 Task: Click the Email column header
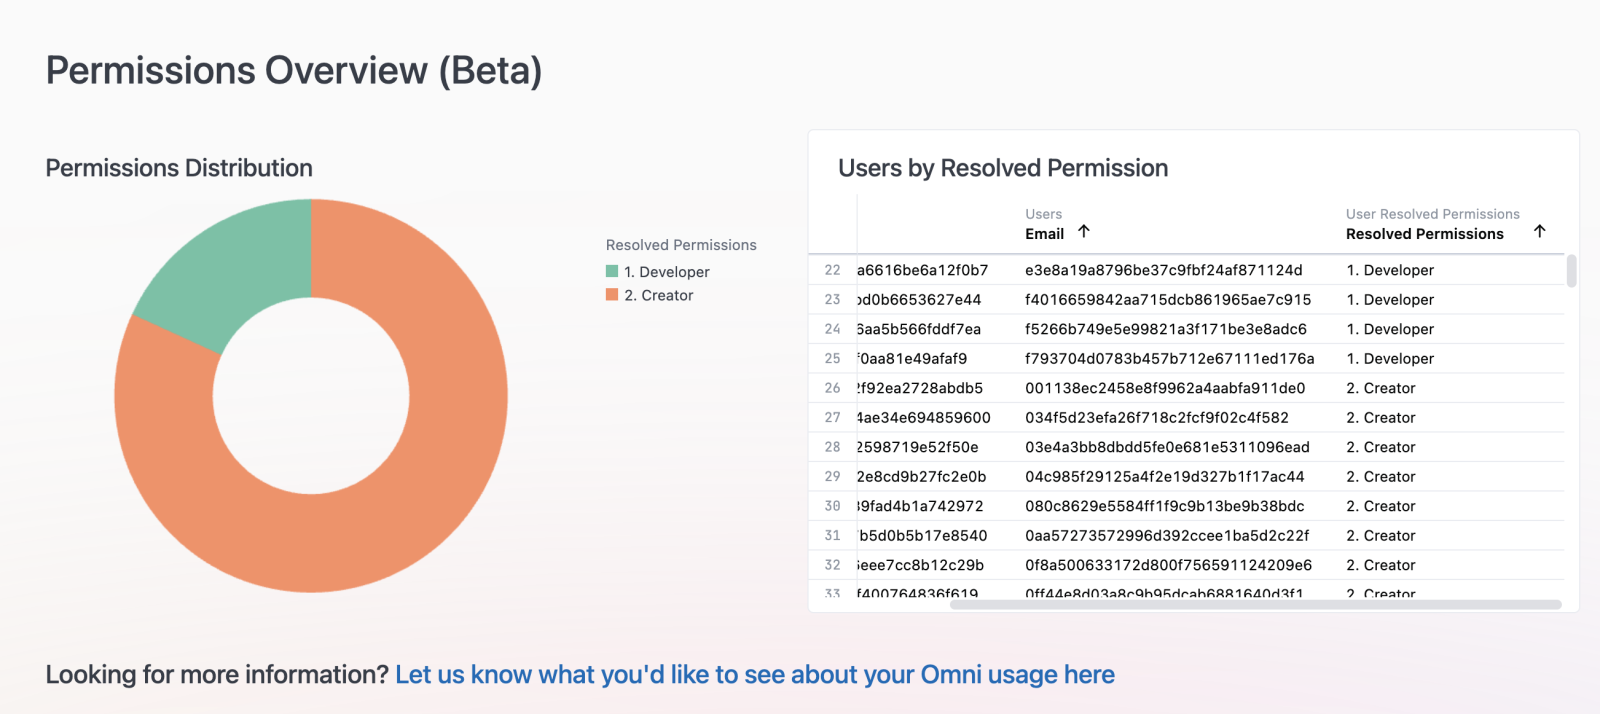(1044, 234)
